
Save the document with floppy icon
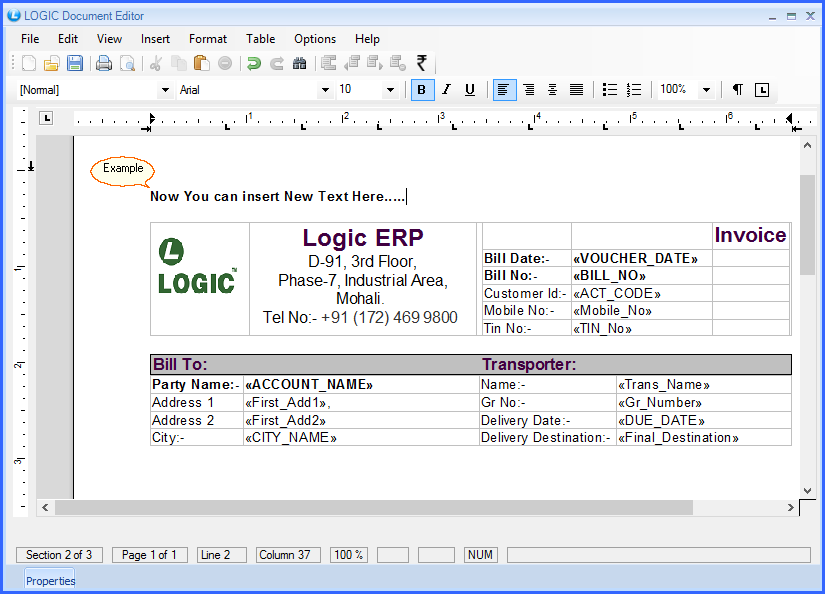(75, 63)
